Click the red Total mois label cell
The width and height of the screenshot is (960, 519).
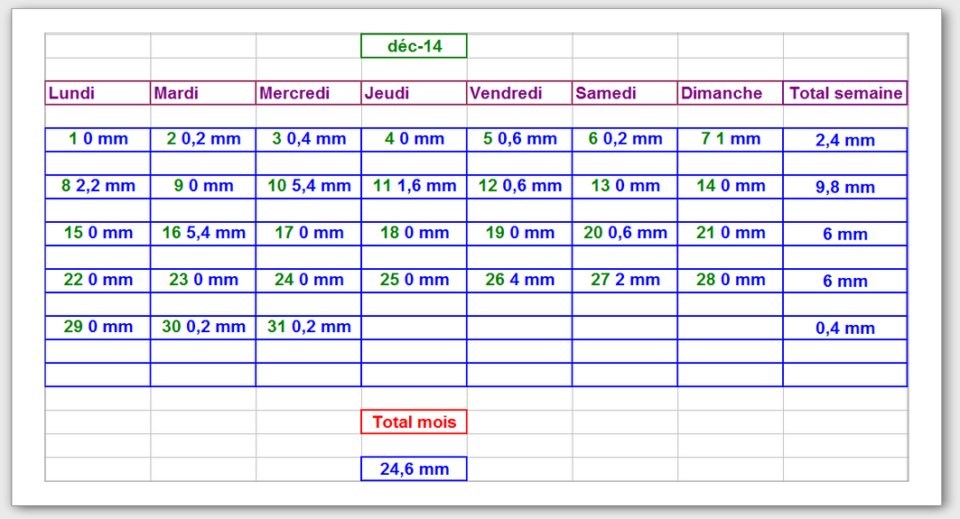coord(413,422)
